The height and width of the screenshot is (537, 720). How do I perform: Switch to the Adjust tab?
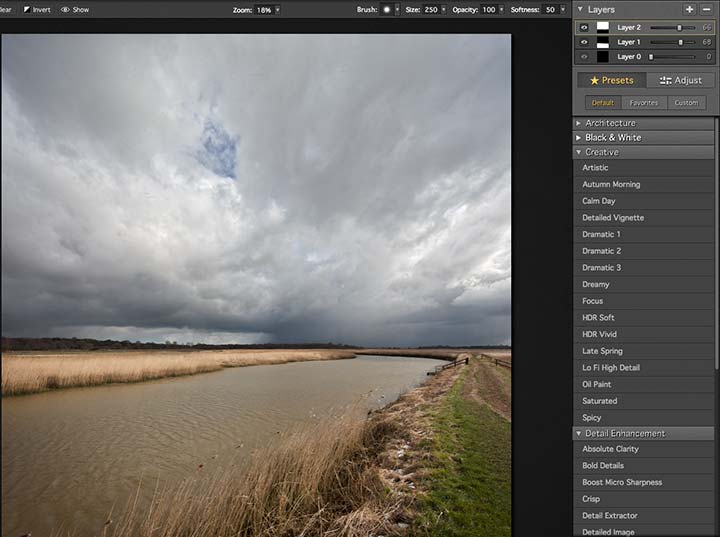click(x=681, y=80)
